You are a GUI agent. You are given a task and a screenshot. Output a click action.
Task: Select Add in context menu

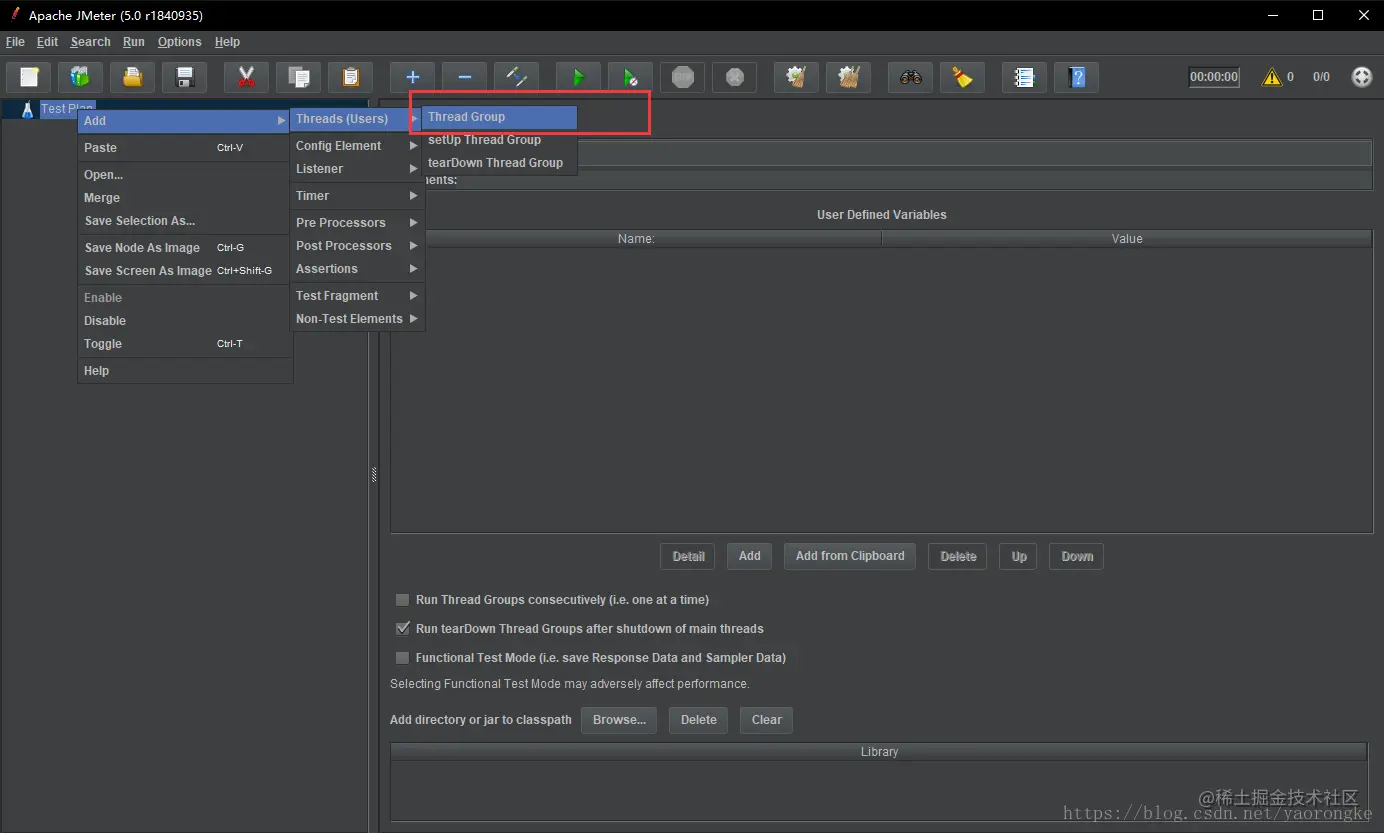pos(185,121)
